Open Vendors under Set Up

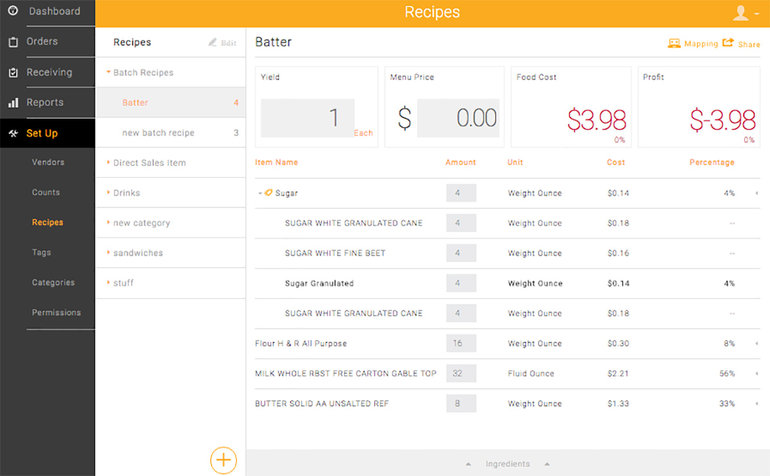tap(48, 162)
